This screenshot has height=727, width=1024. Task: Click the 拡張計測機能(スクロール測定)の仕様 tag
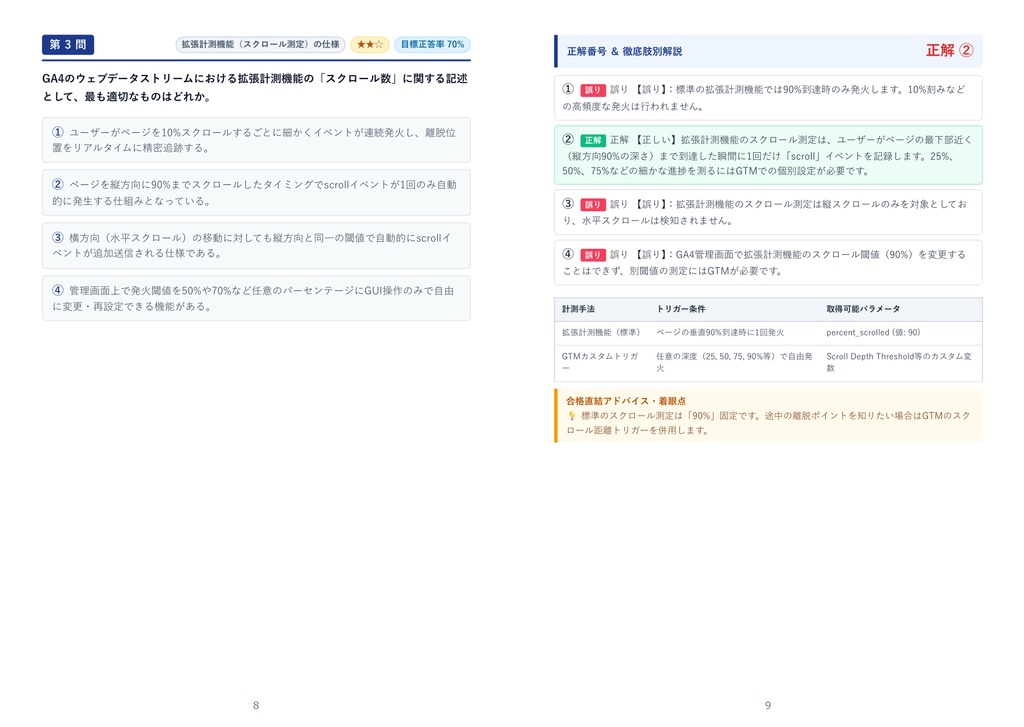pos(261,44)
